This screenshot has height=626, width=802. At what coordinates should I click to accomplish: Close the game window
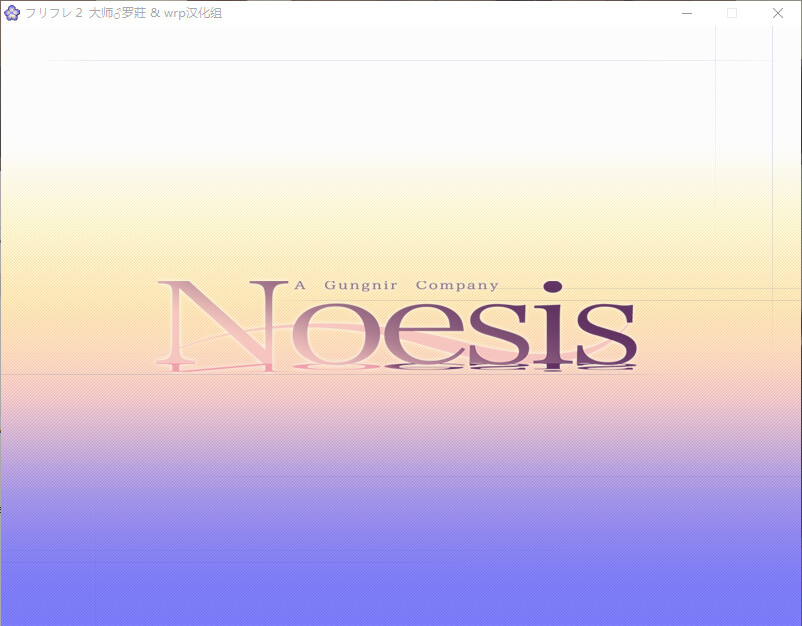(x=778, y=13)
